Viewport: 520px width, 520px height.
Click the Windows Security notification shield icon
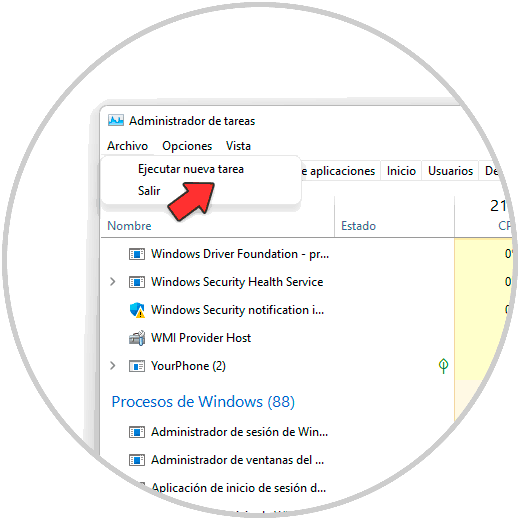point(137,310)
